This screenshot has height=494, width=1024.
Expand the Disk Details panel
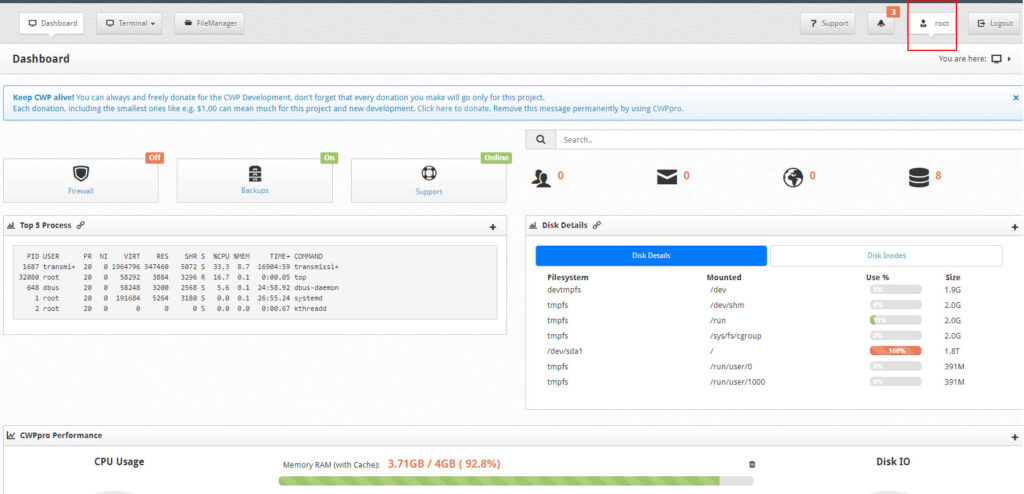tap(1015, 227)
